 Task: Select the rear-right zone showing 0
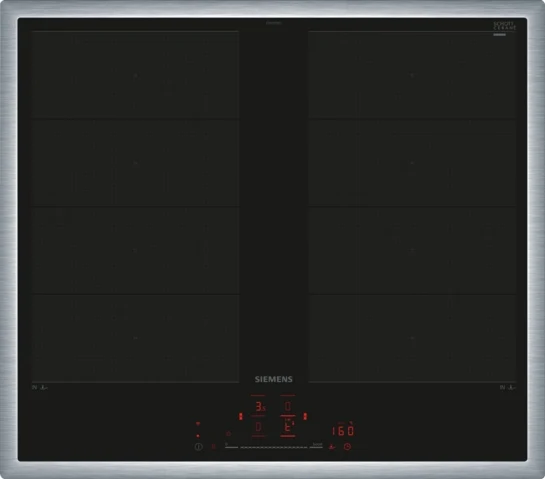(x=288, y=406)
